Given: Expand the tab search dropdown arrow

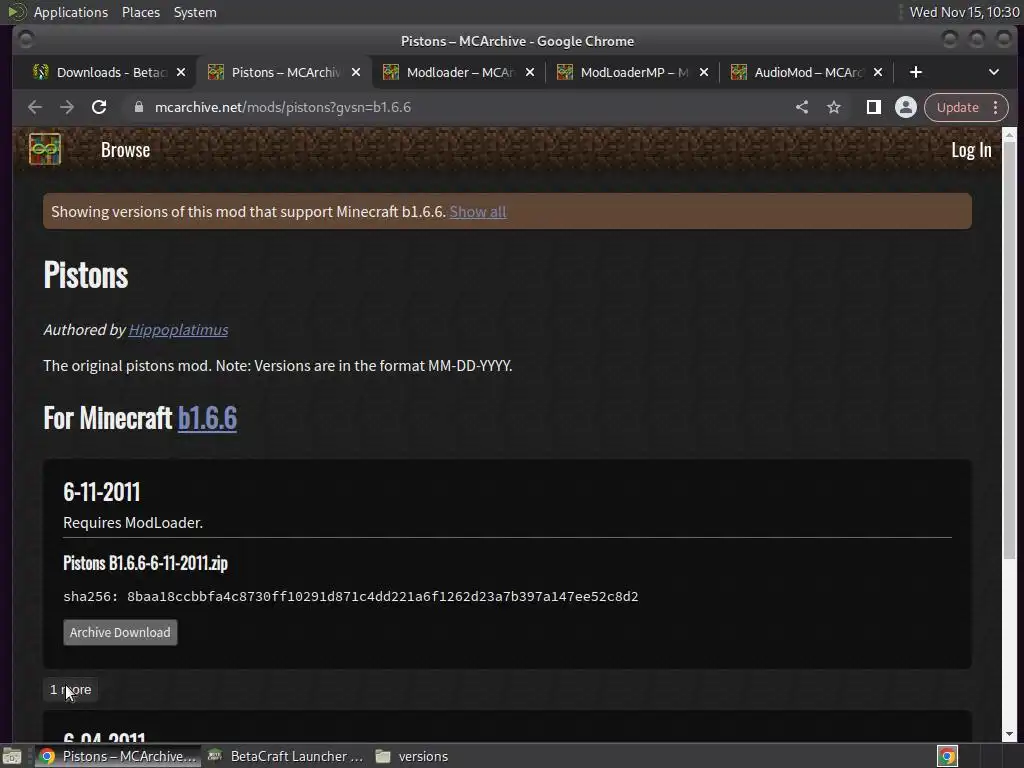Looking at the screenshot, I should [x=993, y=72].
